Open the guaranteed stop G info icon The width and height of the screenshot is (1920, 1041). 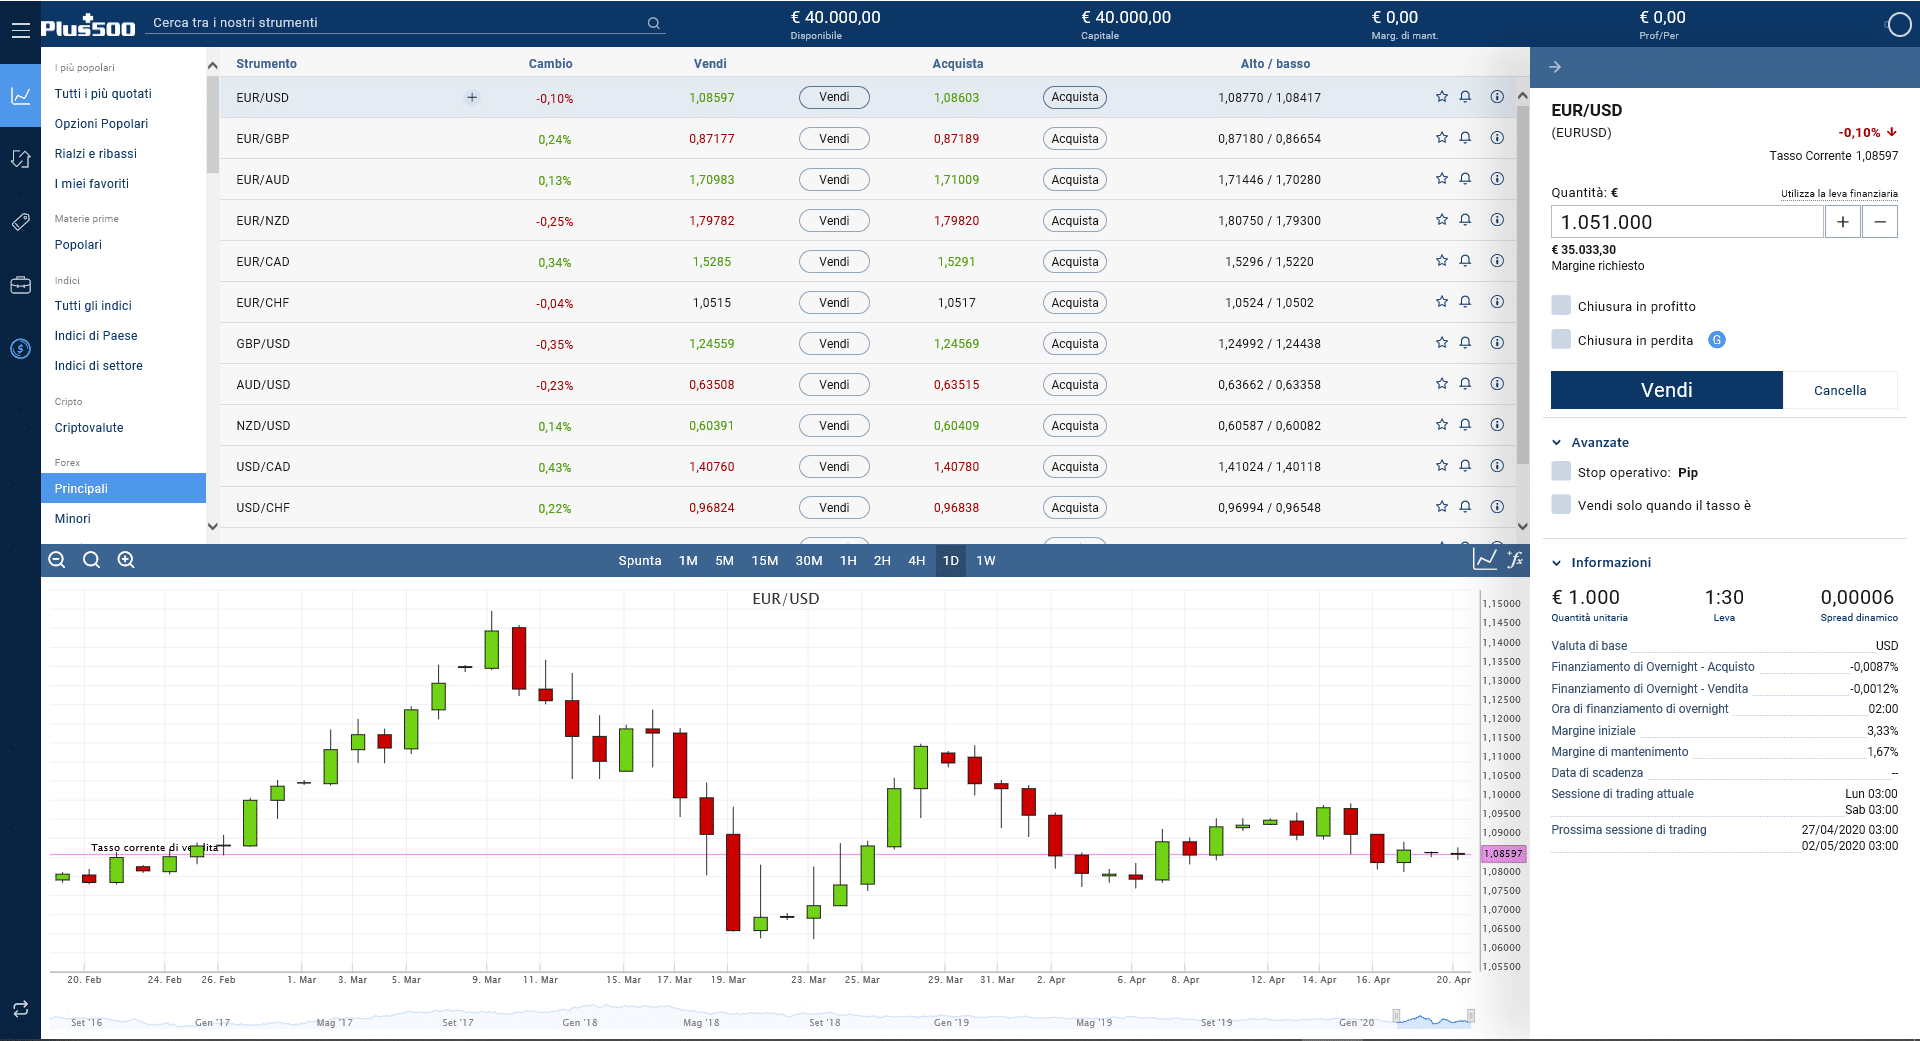click(x=1717, y=340)
